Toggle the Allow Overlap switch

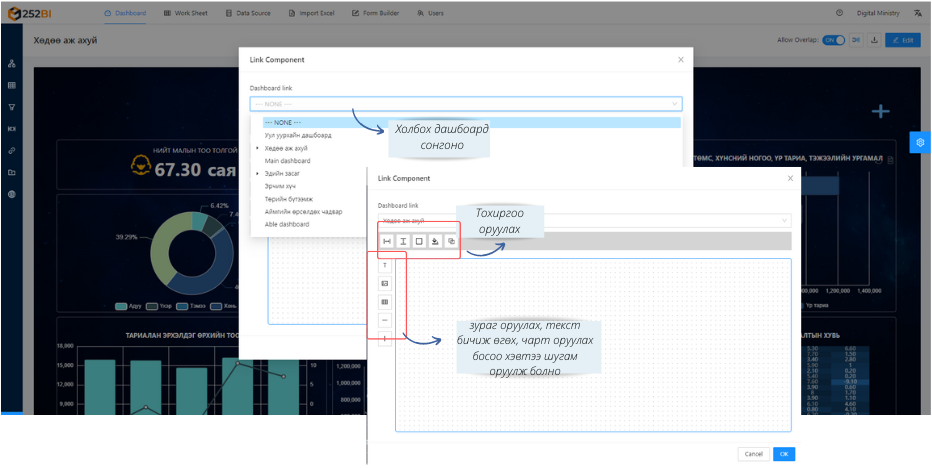coord(833,40)
